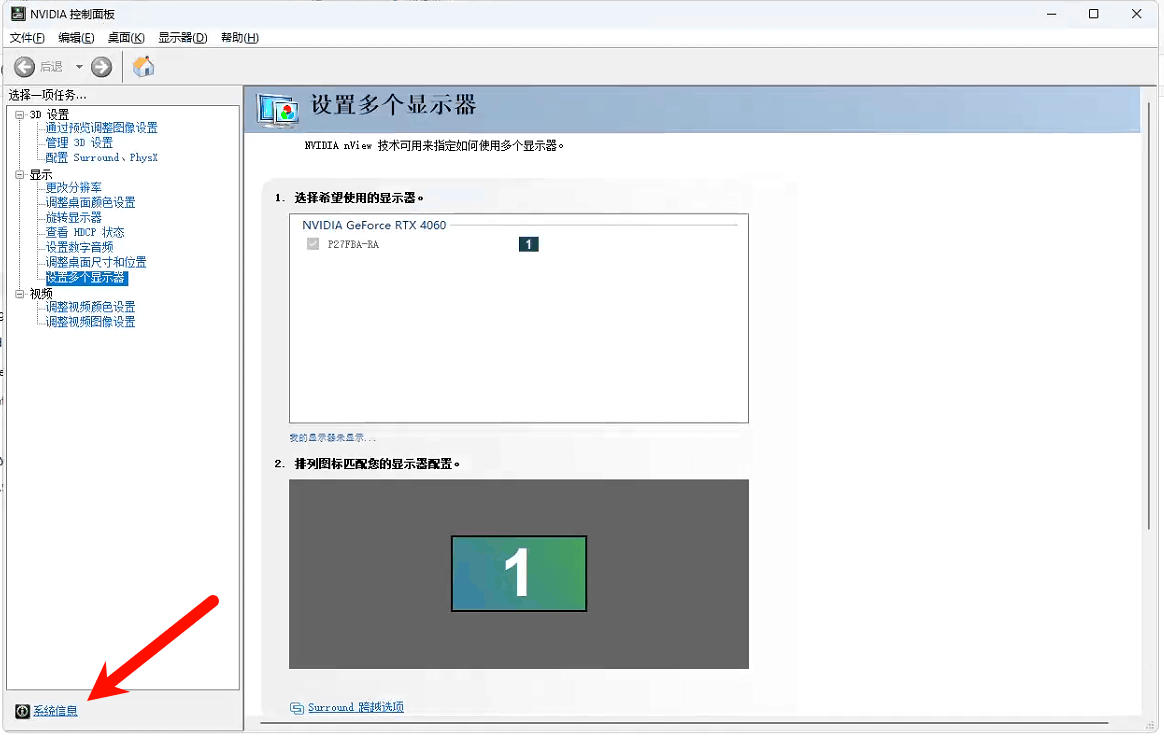The width and height of the screenshot is (1164, 737).
Task: Open 查看 HDCP 状态 task
Action: 85,232
